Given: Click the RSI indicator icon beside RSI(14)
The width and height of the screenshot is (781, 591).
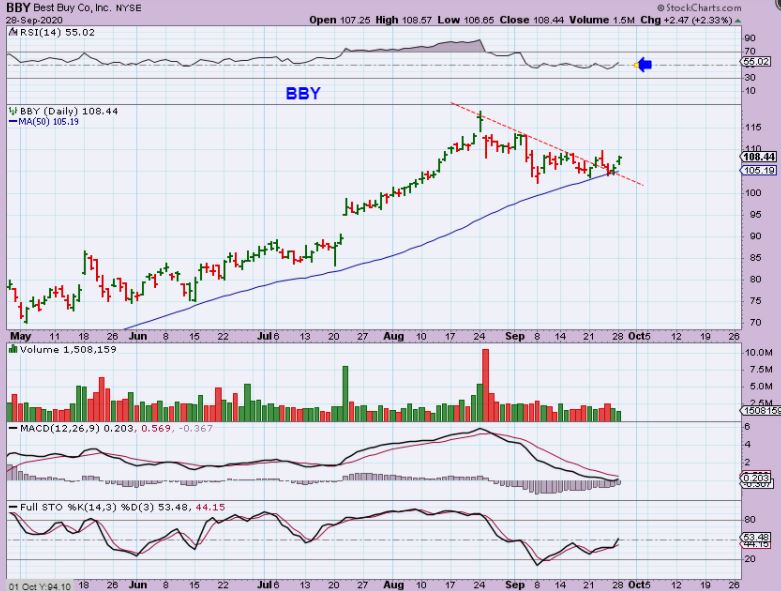Looking at the screenshot, I should [13, 33].
